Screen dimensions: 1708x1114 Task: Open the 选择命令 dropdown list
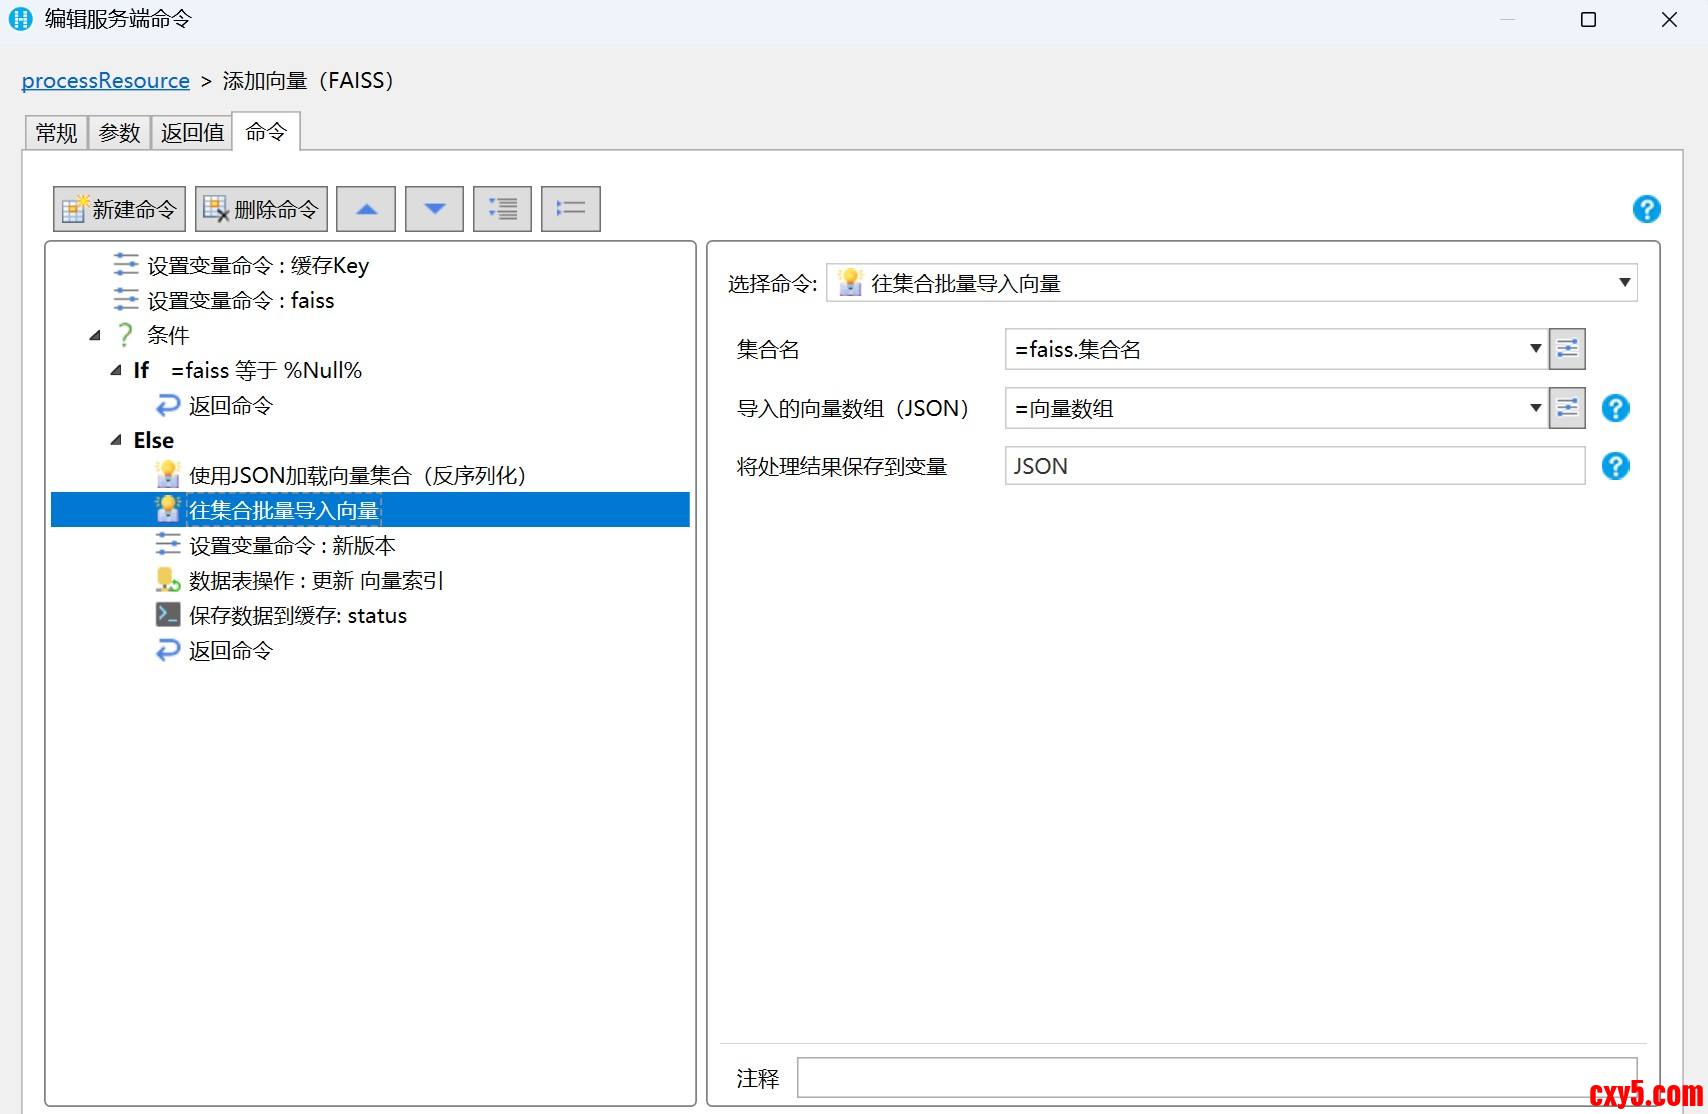pos(1624,283)
